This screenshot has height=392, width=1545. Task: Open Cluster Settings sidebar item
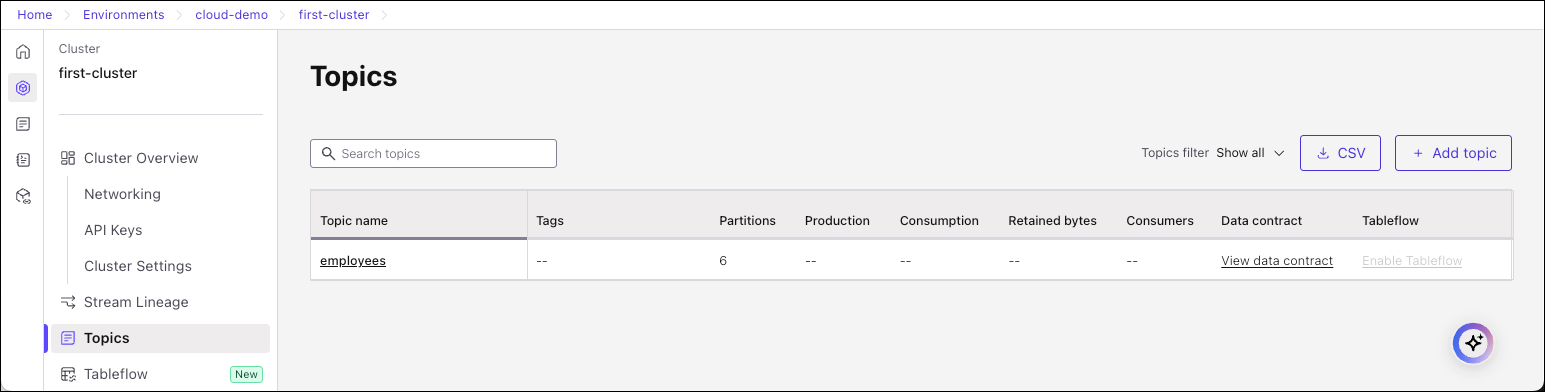[138, 266]
